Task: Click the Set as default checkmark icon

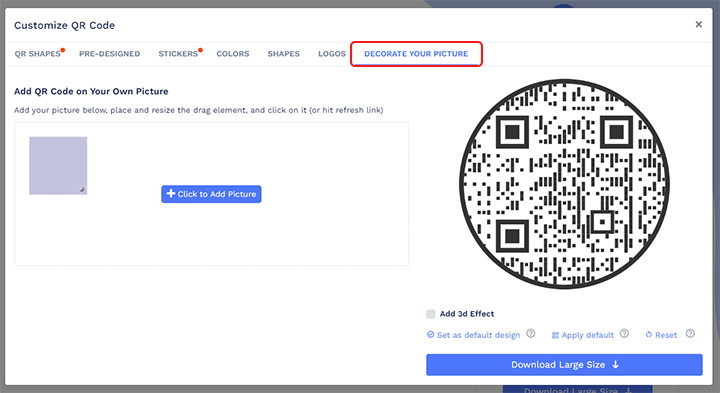Action: [430, 335]
